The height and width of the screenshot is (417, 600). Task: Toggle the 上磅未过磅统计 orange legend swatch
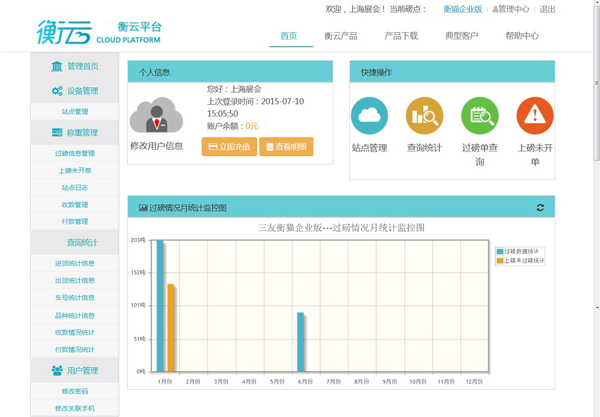coord(500,261)
